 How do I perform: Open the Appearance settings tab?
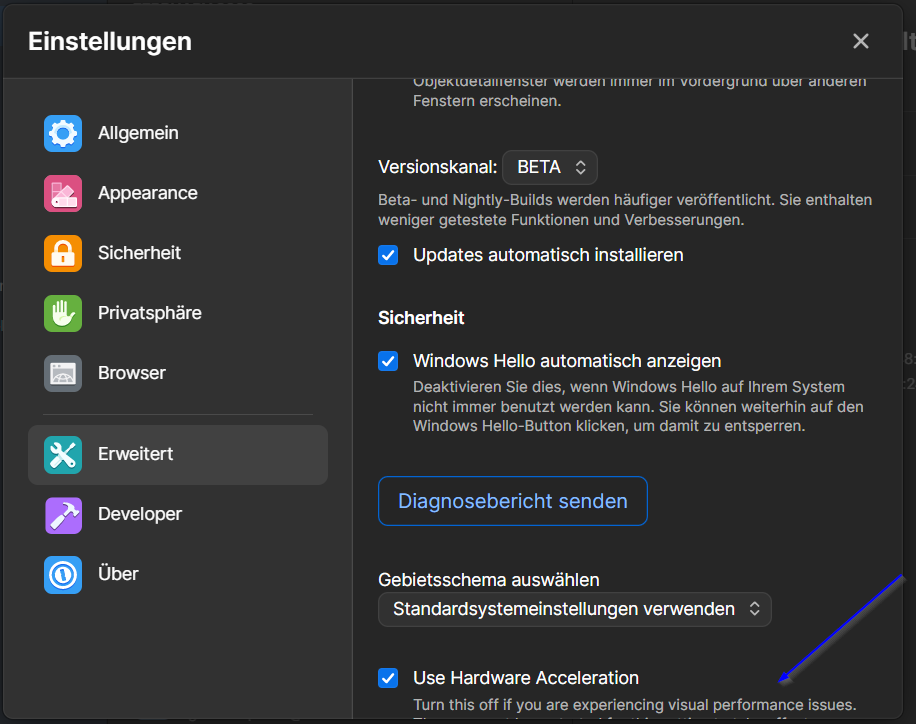coord(148,193)
